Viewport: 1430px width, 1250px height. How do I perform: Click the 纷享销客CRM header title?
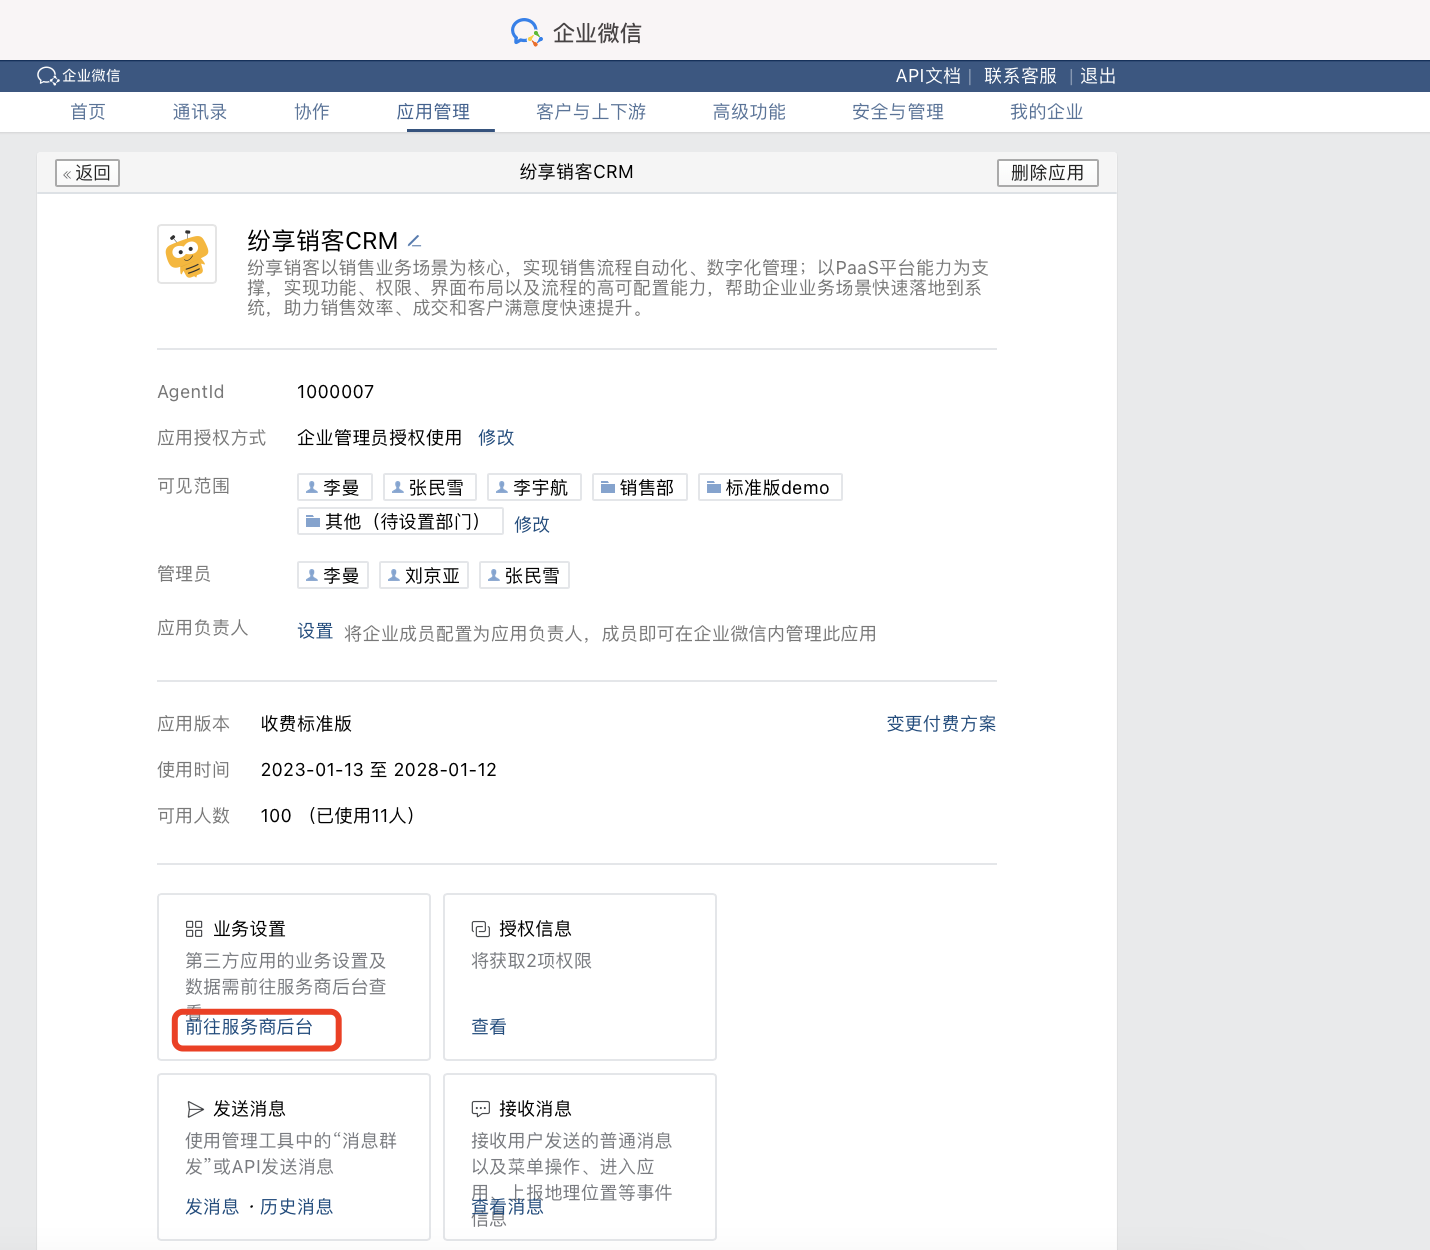(x=576, y=172)
